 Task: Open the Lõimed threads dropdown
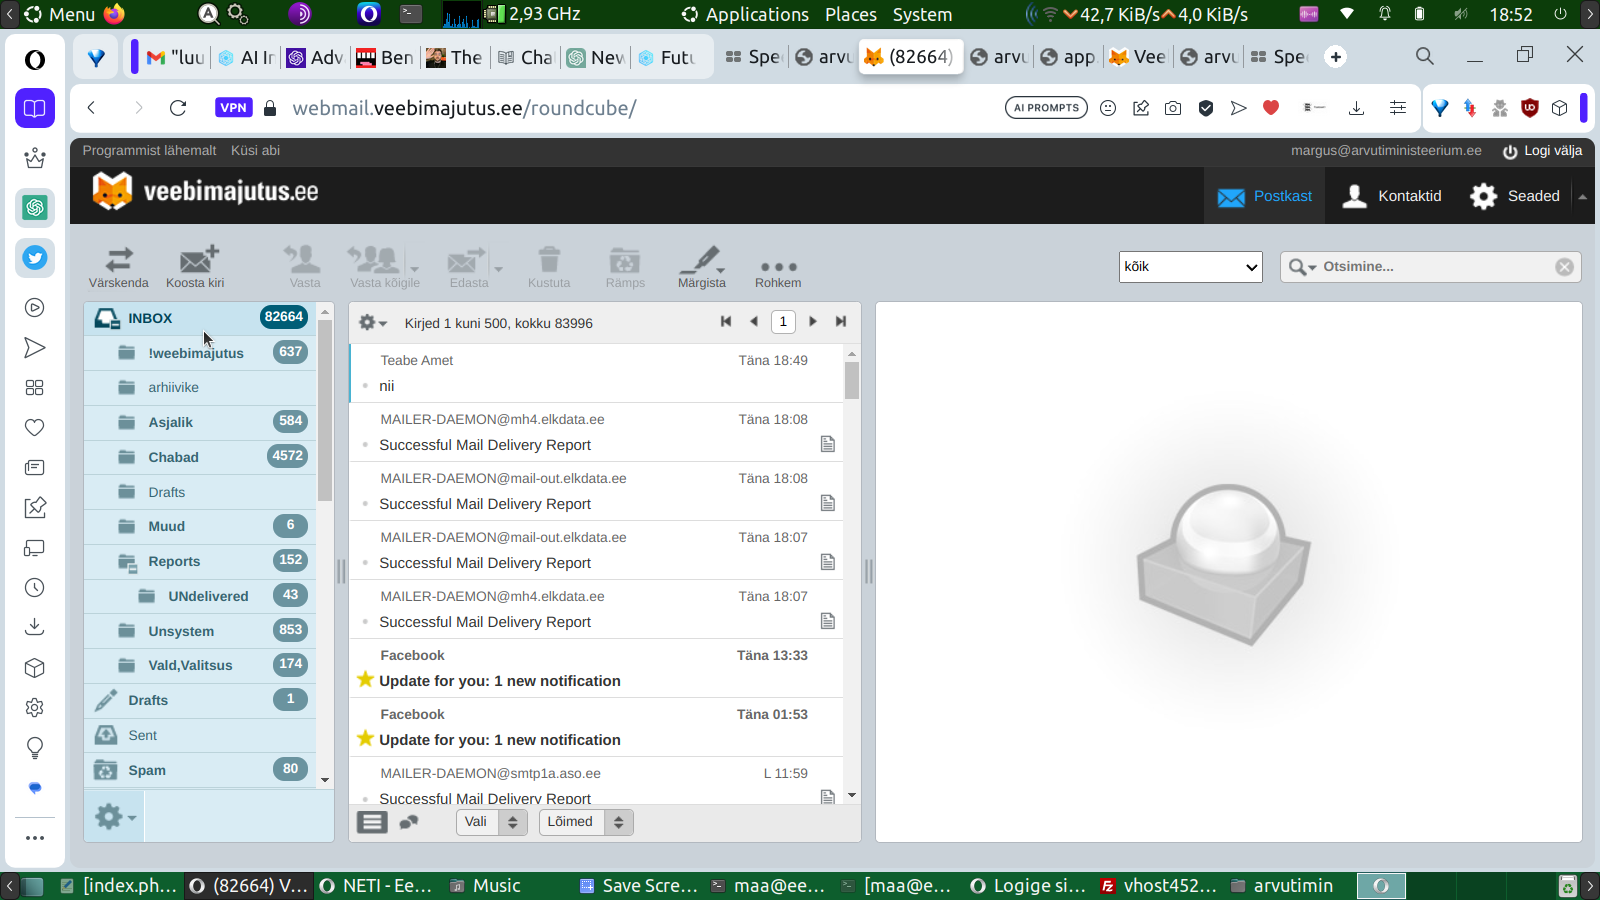(586, 822)
